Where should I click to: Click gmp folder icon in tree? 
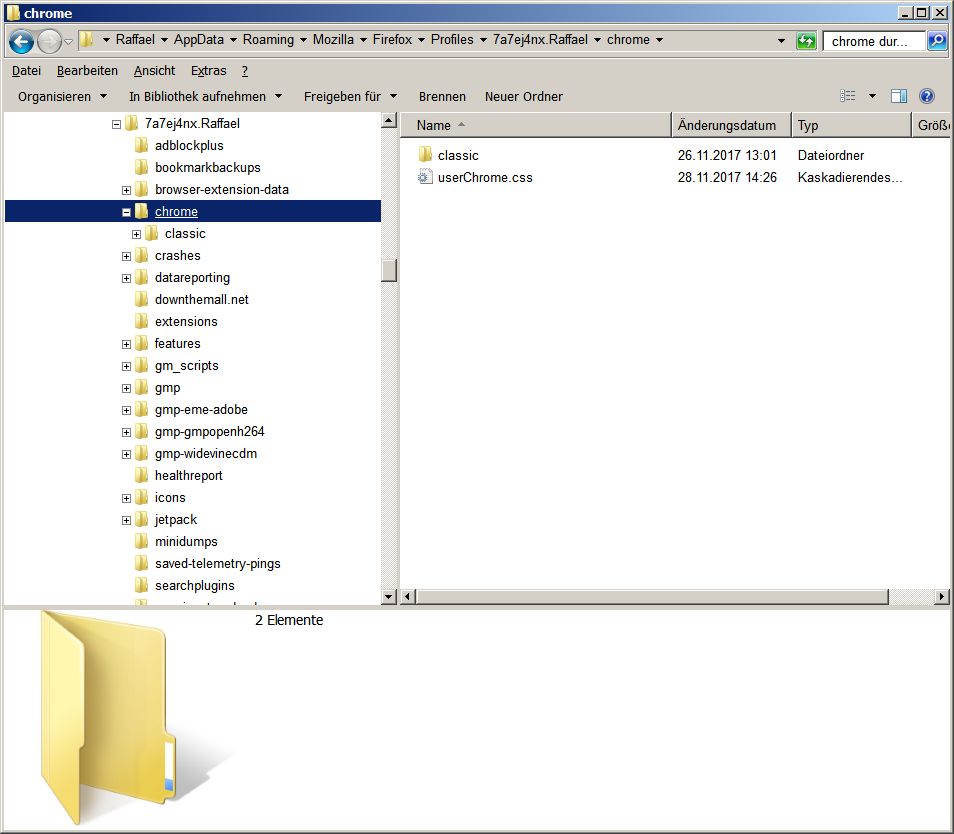(x=141, y=387)
